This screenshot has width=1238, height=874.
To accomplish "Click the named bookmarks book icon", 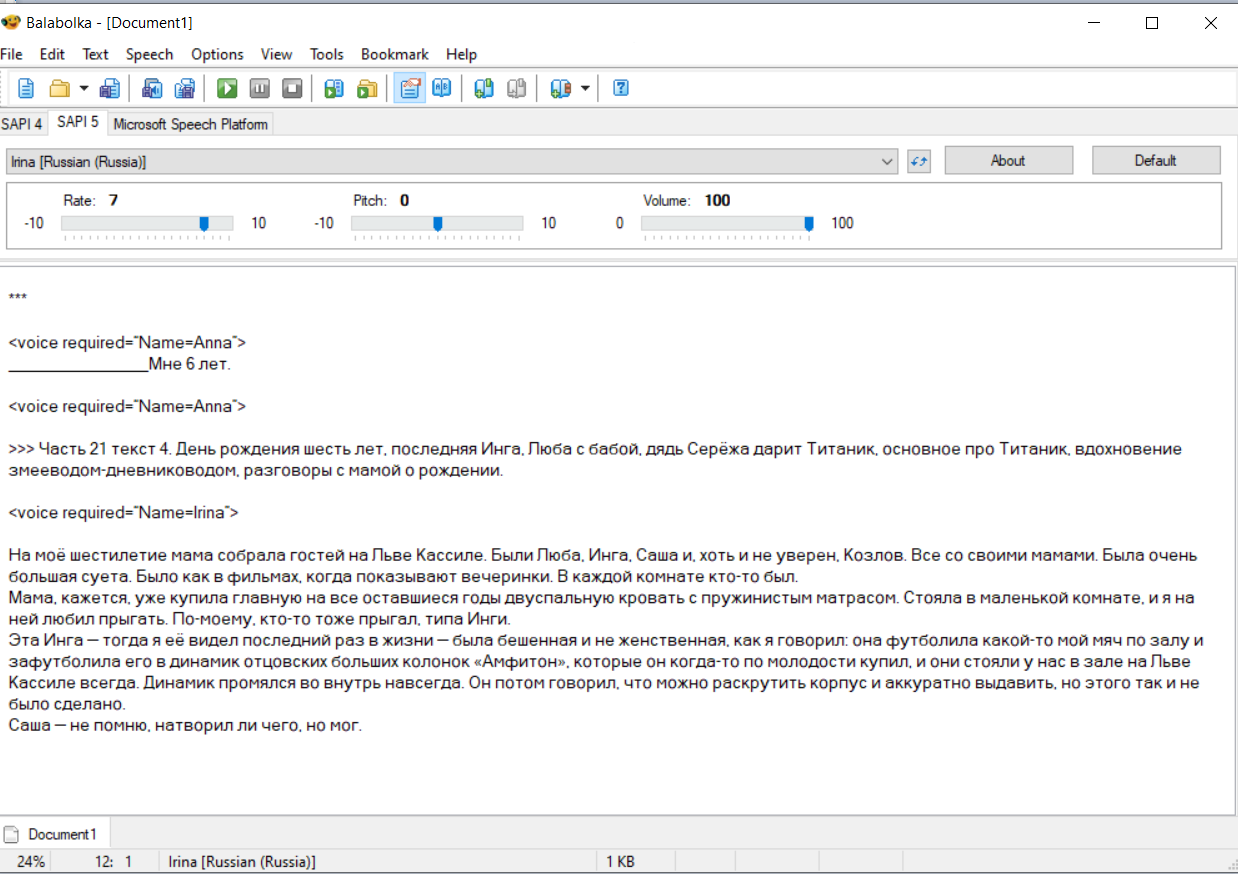I will pos(559,88).
